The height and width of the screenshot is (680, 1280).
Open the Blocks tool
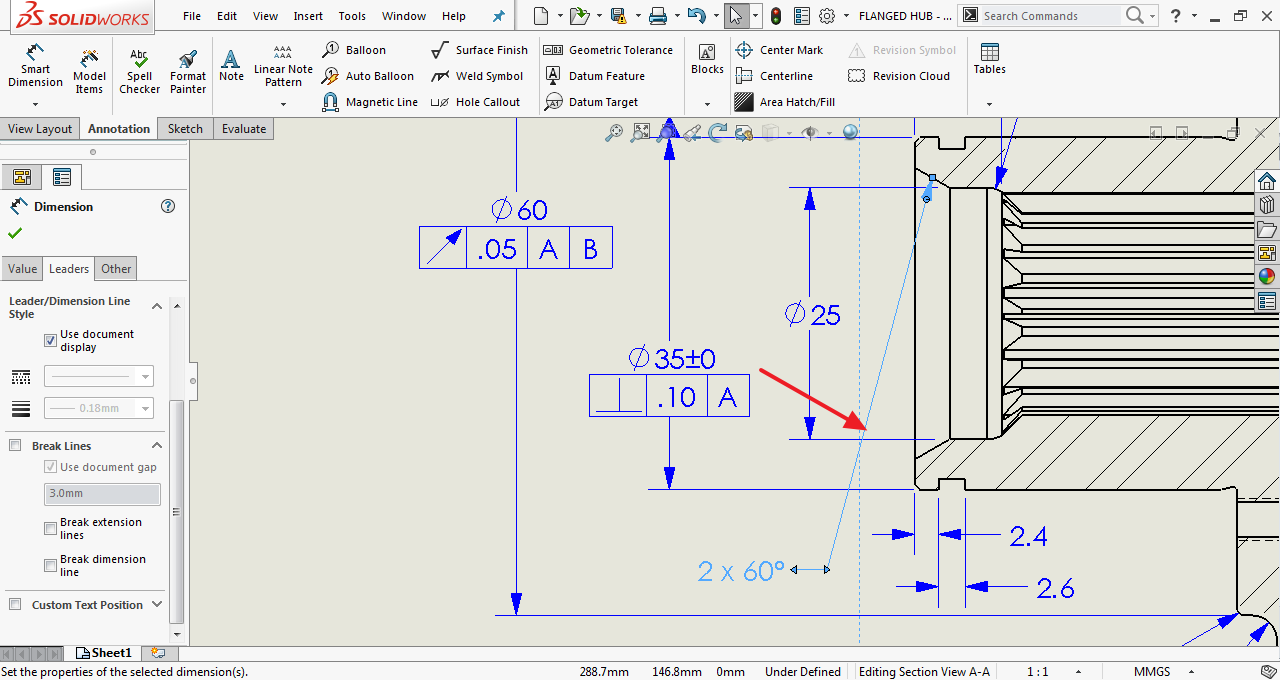pos(707,60)
